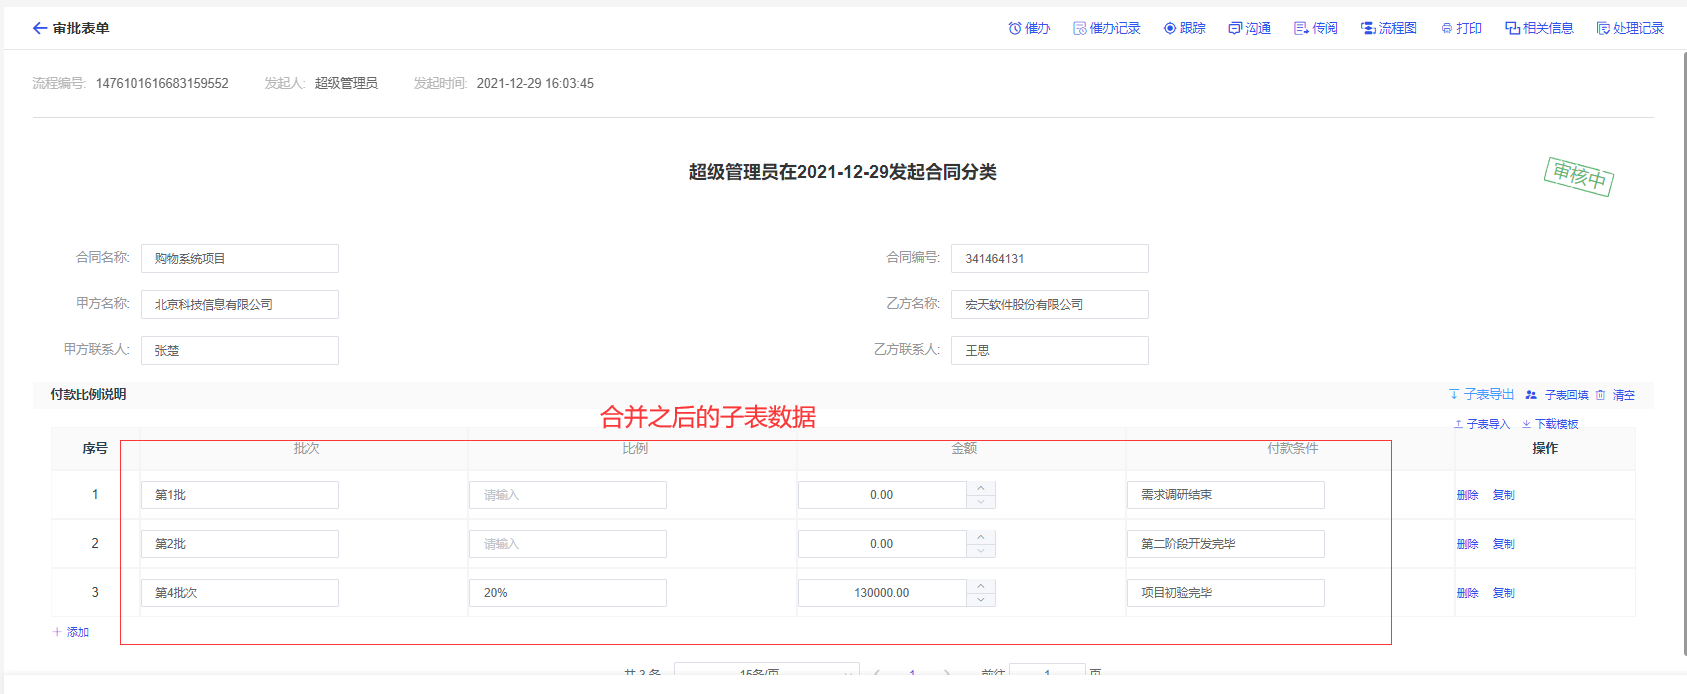Click the 跟踪 tracking icon
This screenshot has width=1687, height=694.
point(1169,28)
